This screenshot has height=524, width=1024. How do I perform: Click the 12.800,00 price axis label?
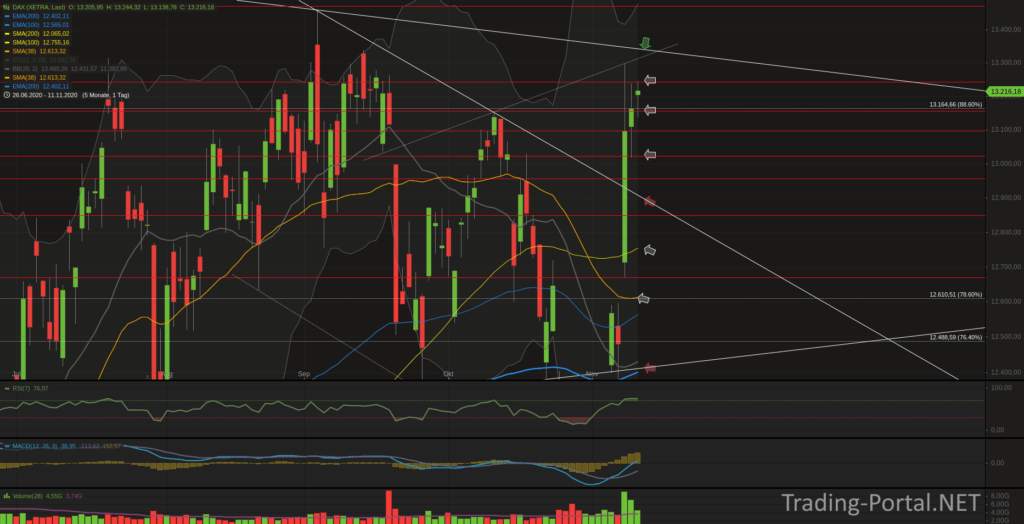pos(1006,233)
